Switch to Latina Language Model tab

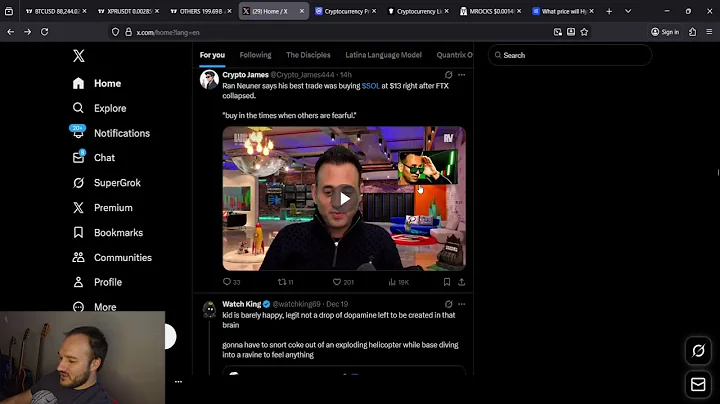coord(383,55)
